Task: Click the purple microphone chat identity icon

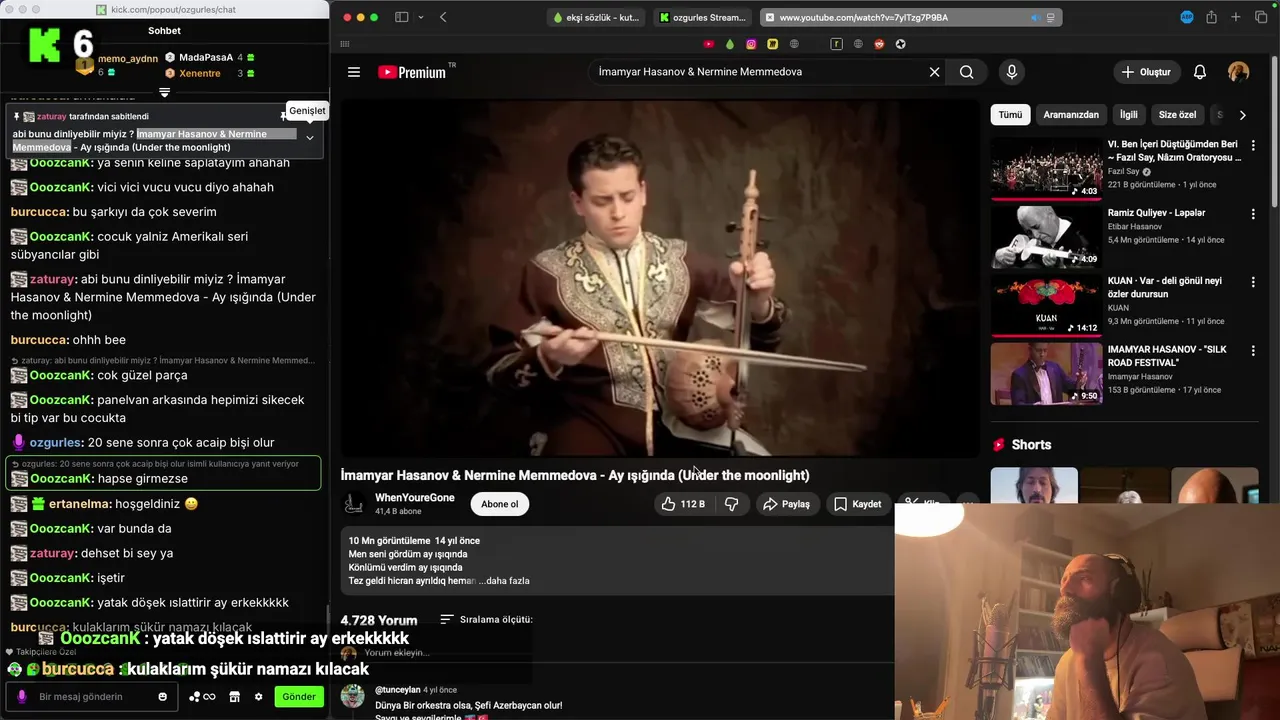Action: click(22, 697)
